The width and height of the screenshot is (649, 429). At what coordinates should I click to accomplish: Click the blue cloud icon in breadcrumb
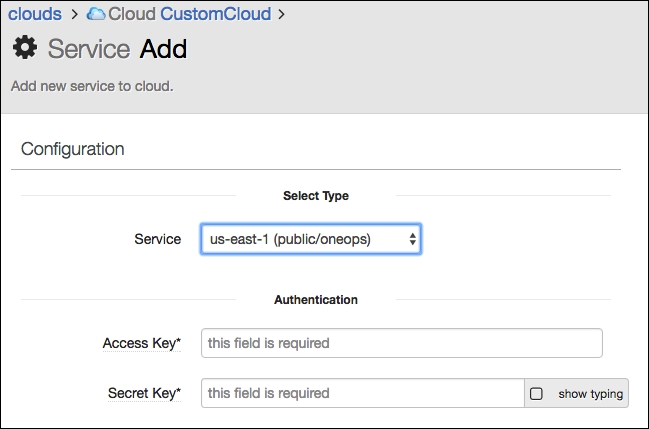(x=96, y=14)
